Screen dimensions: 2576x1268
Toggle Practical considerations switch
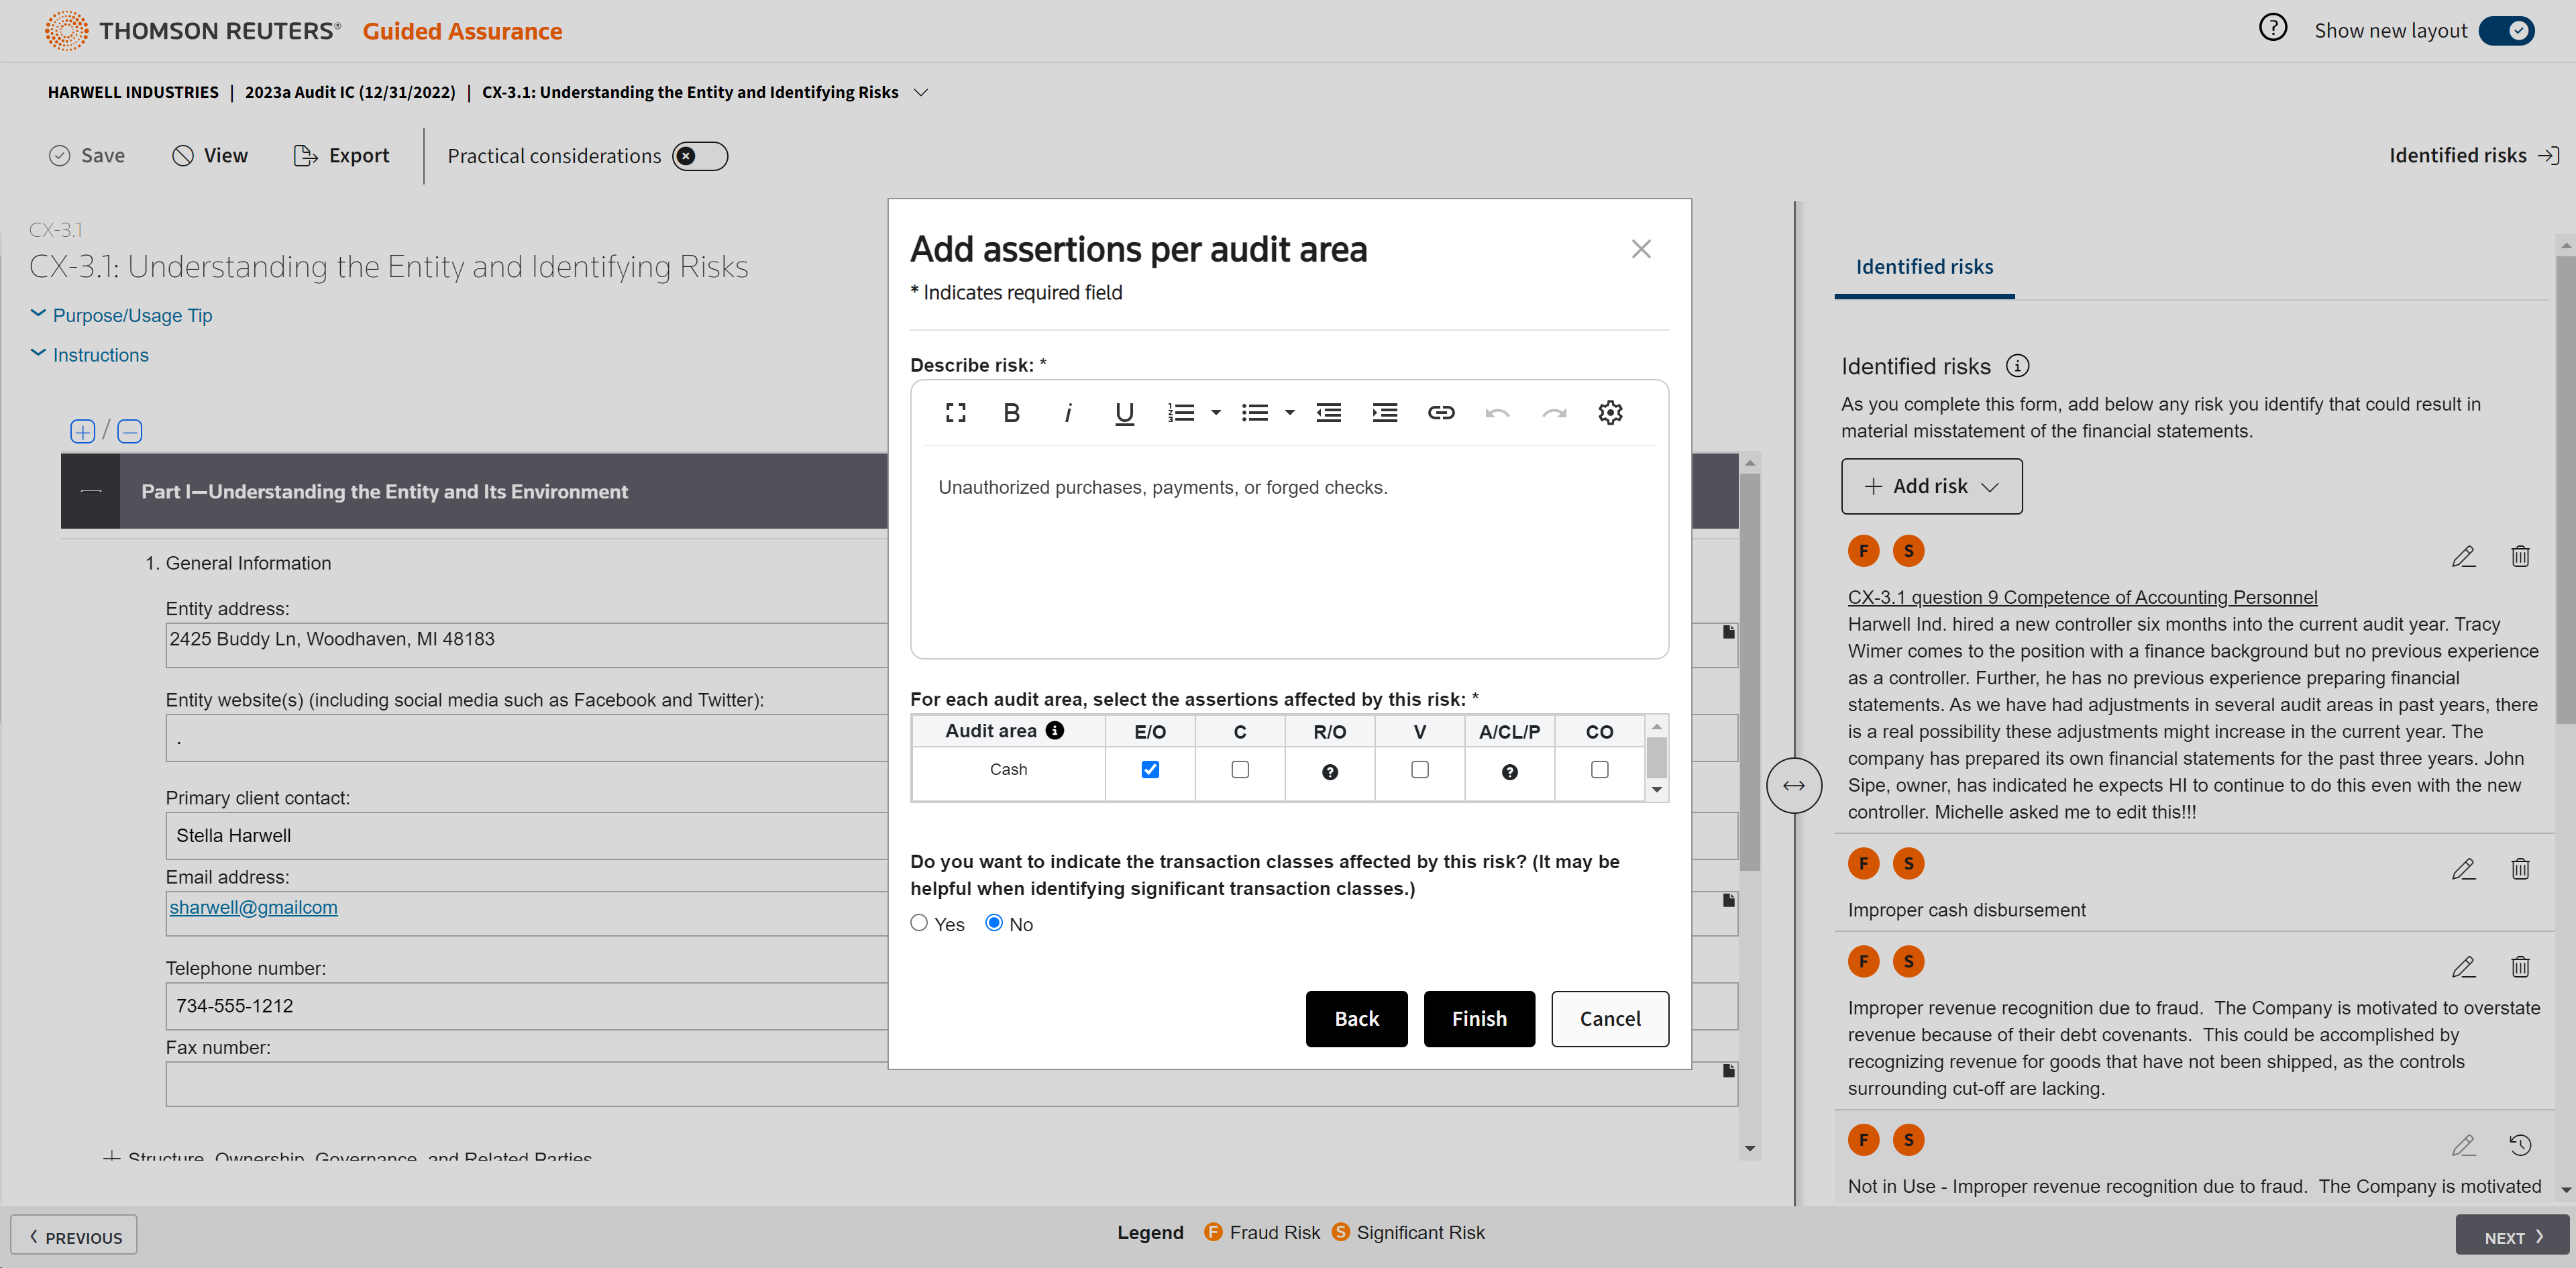tap(699, 156)
